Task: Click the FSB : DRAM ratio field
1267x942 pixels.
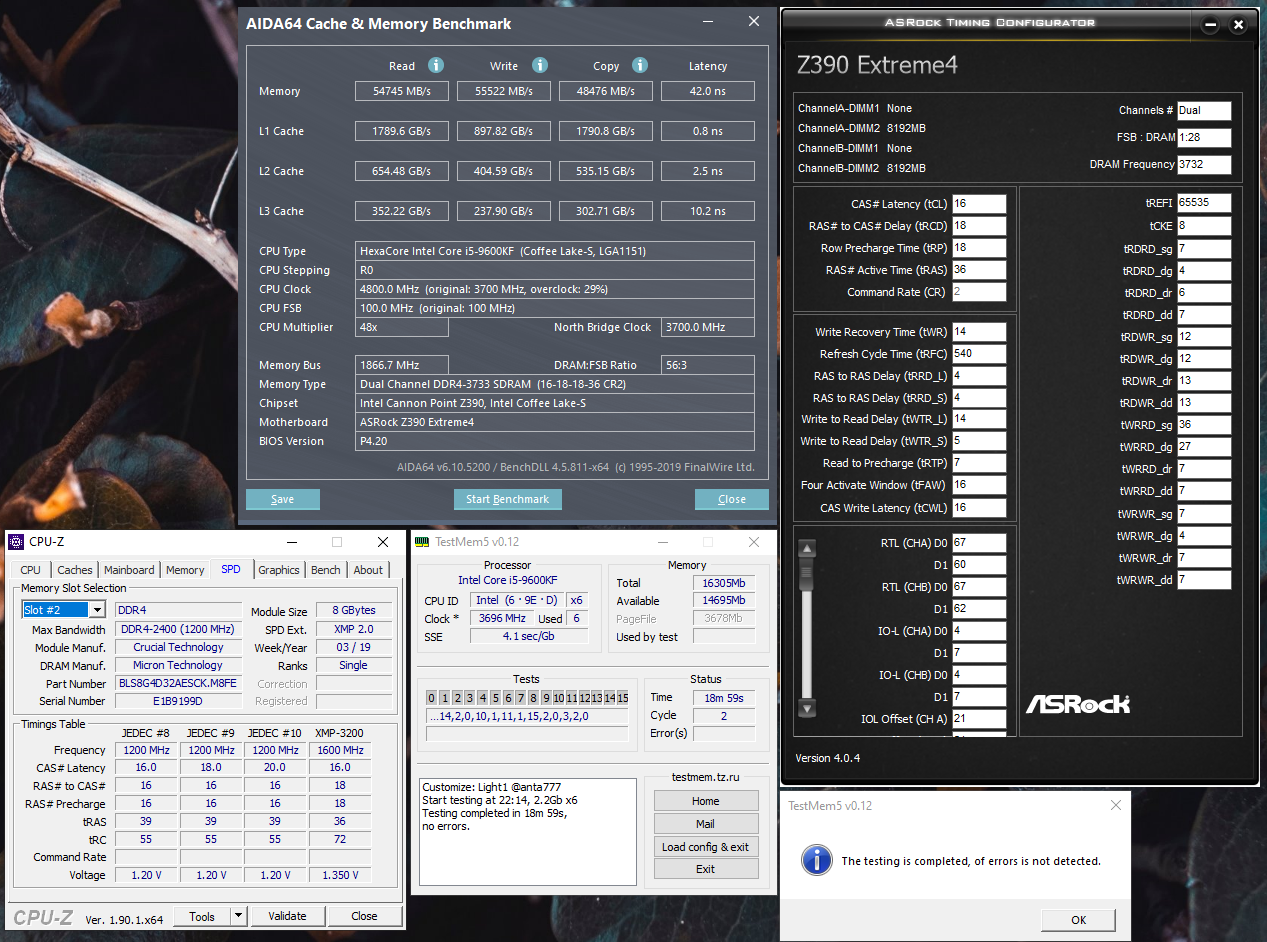Action: click(1204, 138)
